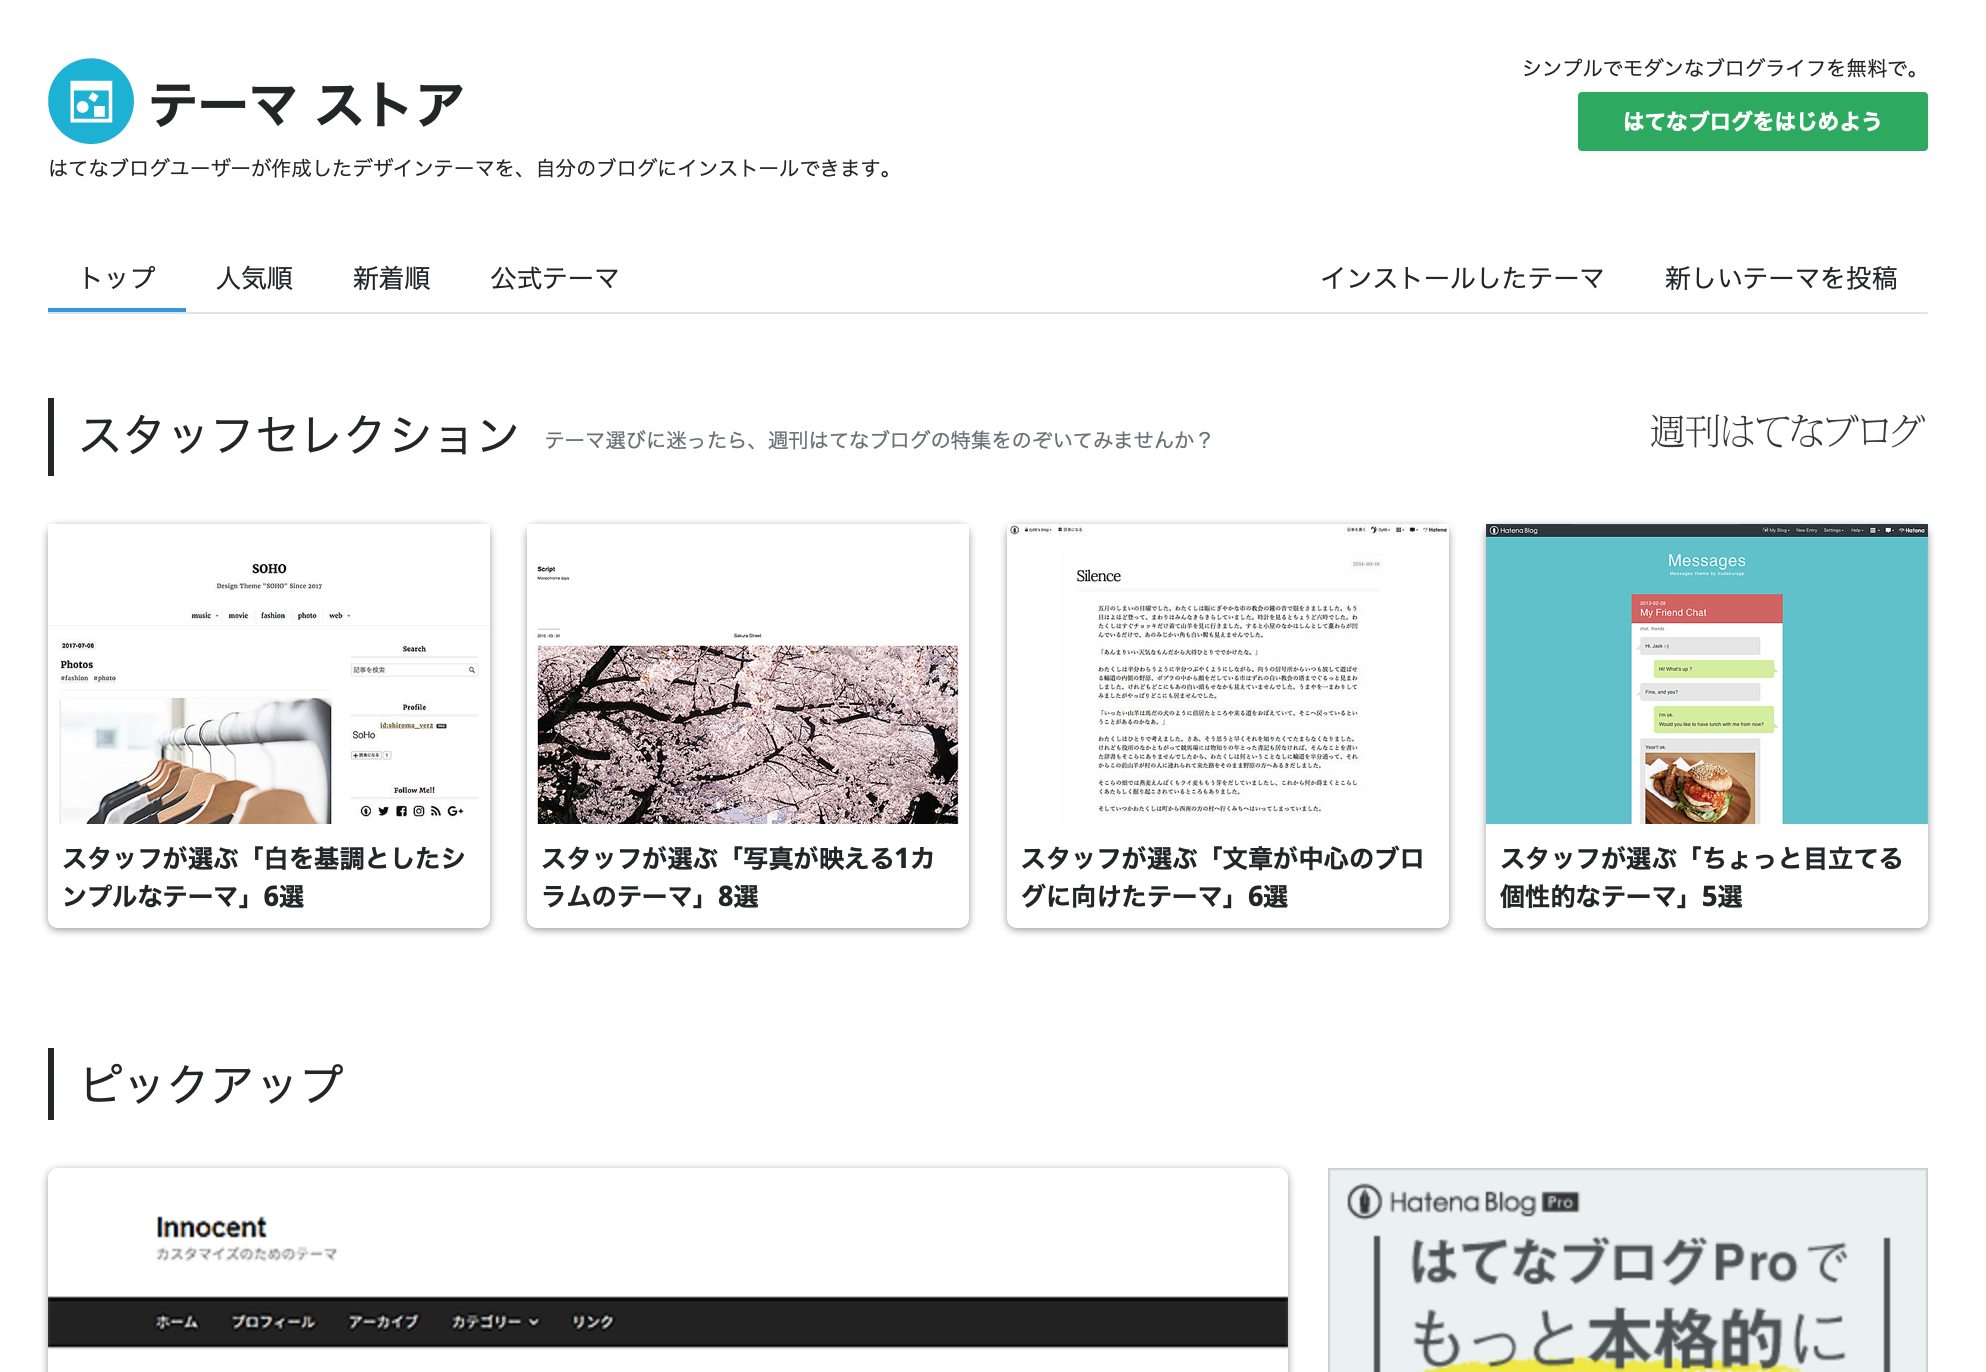Click 「文章が中心のブログに向けたテーマ」6選 title
Viewport: 1986px width, 1372px height.
coord(1222,877)
